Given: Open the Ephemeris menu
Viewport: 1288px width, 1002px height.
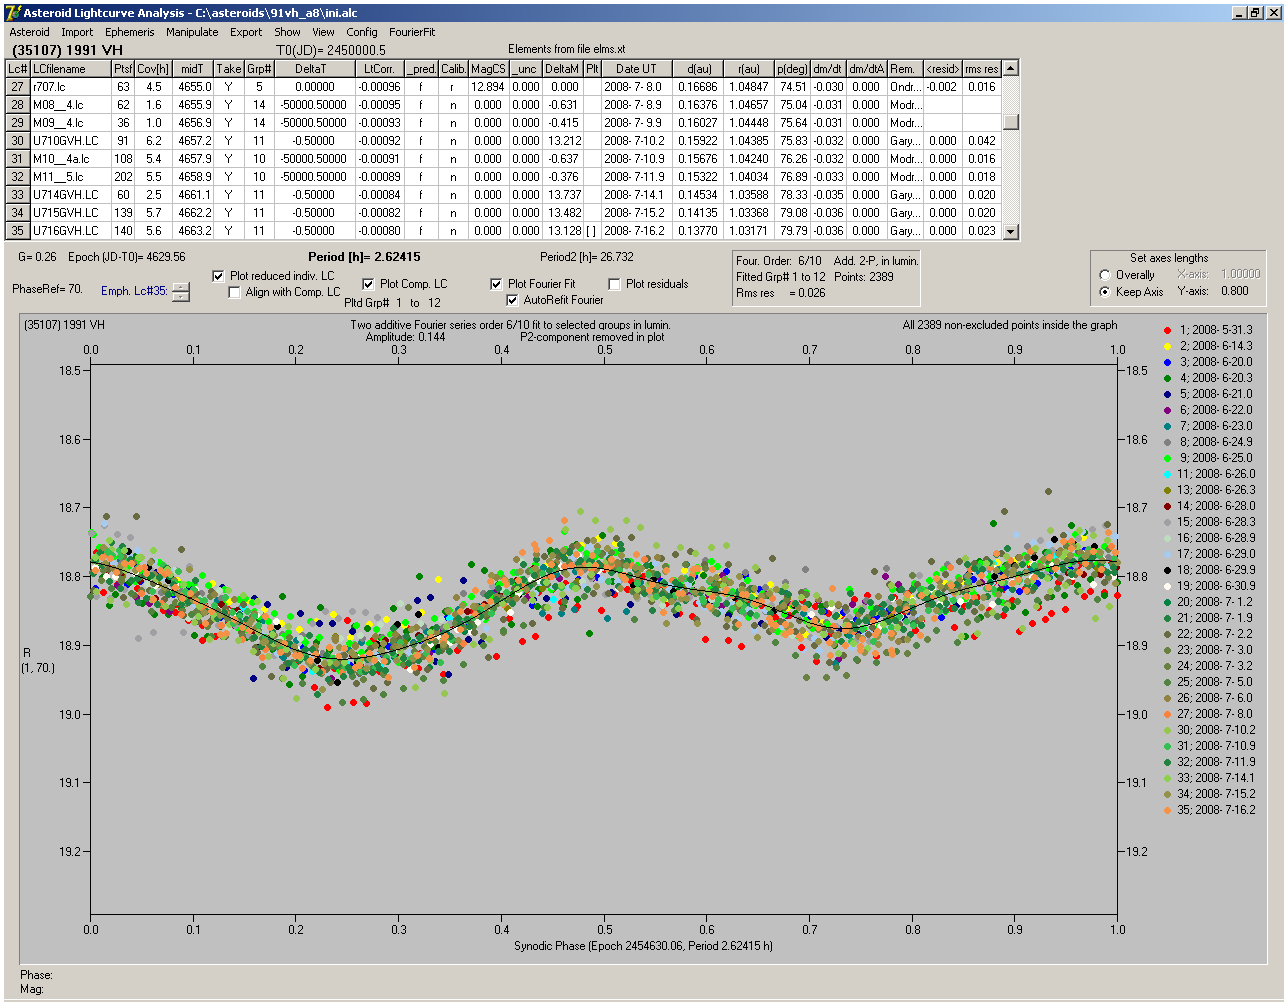Looking at the screenshot, I should (x=130, y=32).
